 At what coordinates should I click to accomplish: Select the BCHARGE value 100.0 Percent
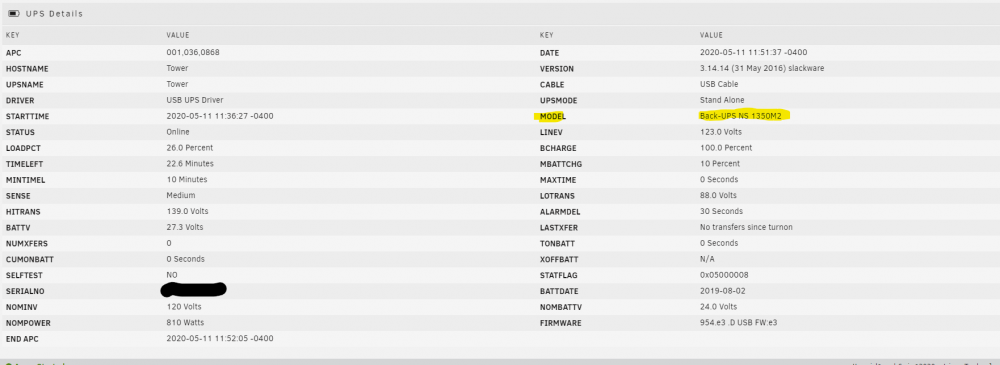tap(726, 148)
